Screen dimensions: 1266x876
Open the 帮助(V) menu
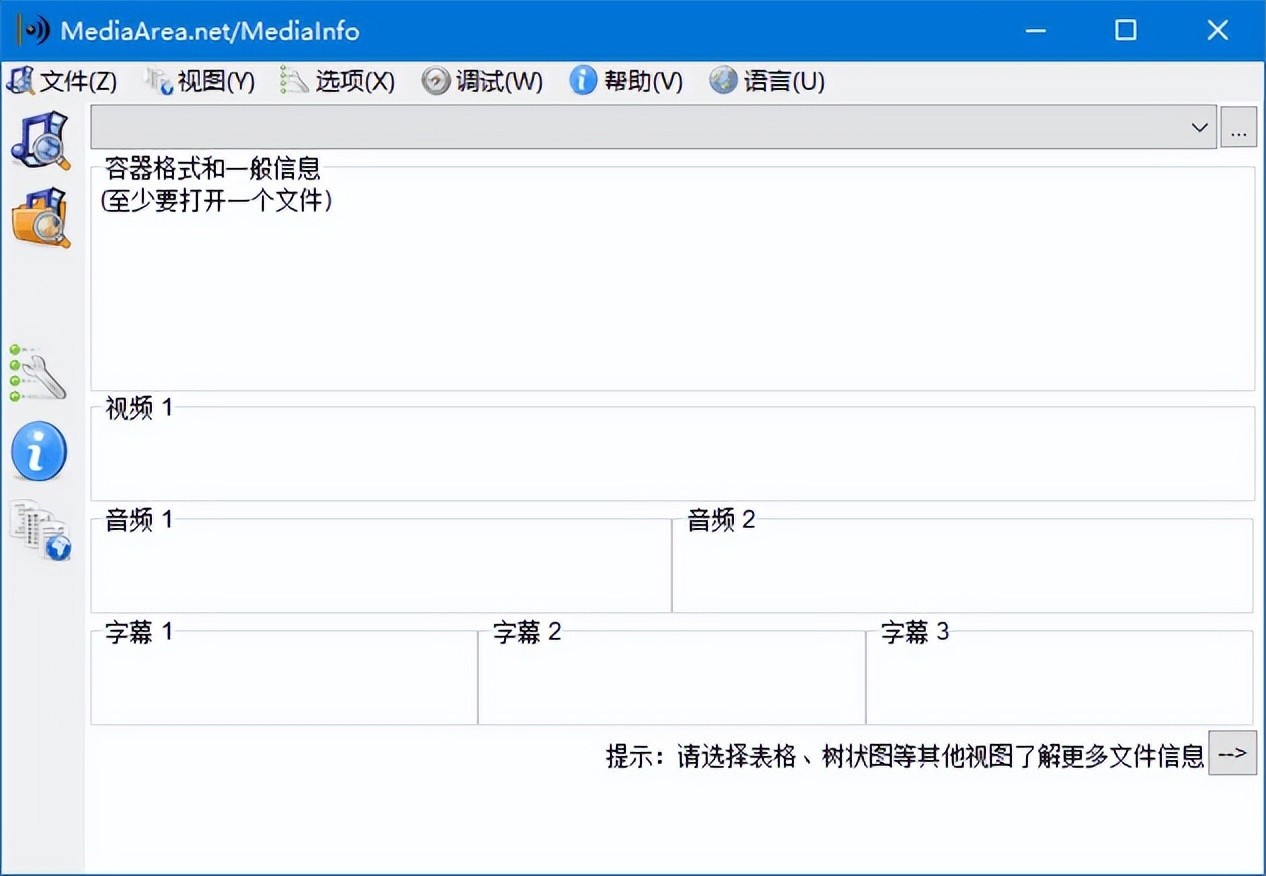[x=627, y=81]
